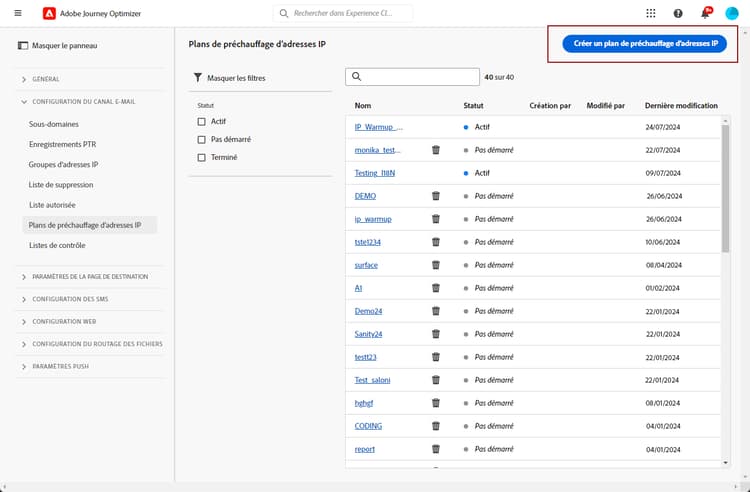This screenshot has width=750, height=492.
Task: Open the help question mark icon
Action: click(x=679, y=13)
